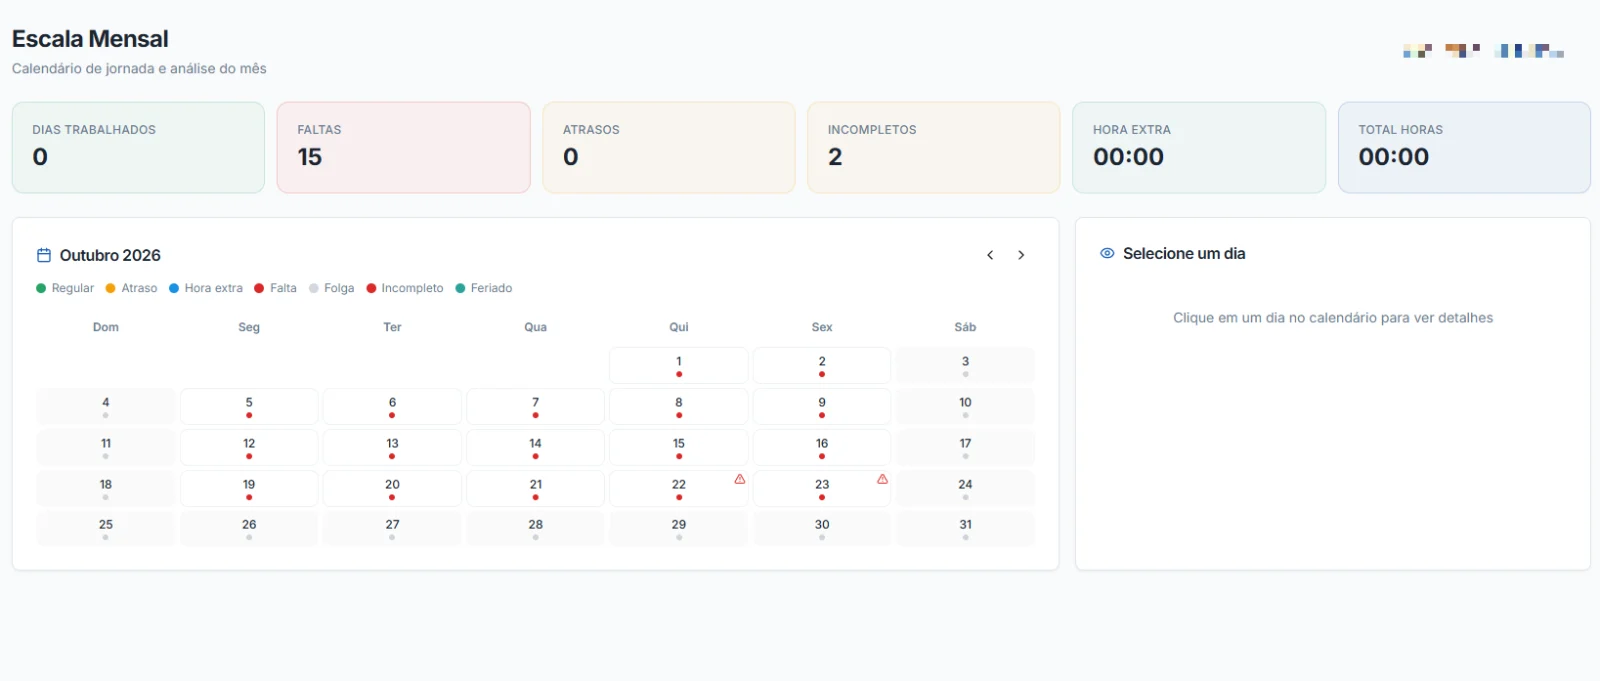The width and height of the screenshot is (1600, 681).
Task: Select day 31 in the calendar
Action: [965, 528]
